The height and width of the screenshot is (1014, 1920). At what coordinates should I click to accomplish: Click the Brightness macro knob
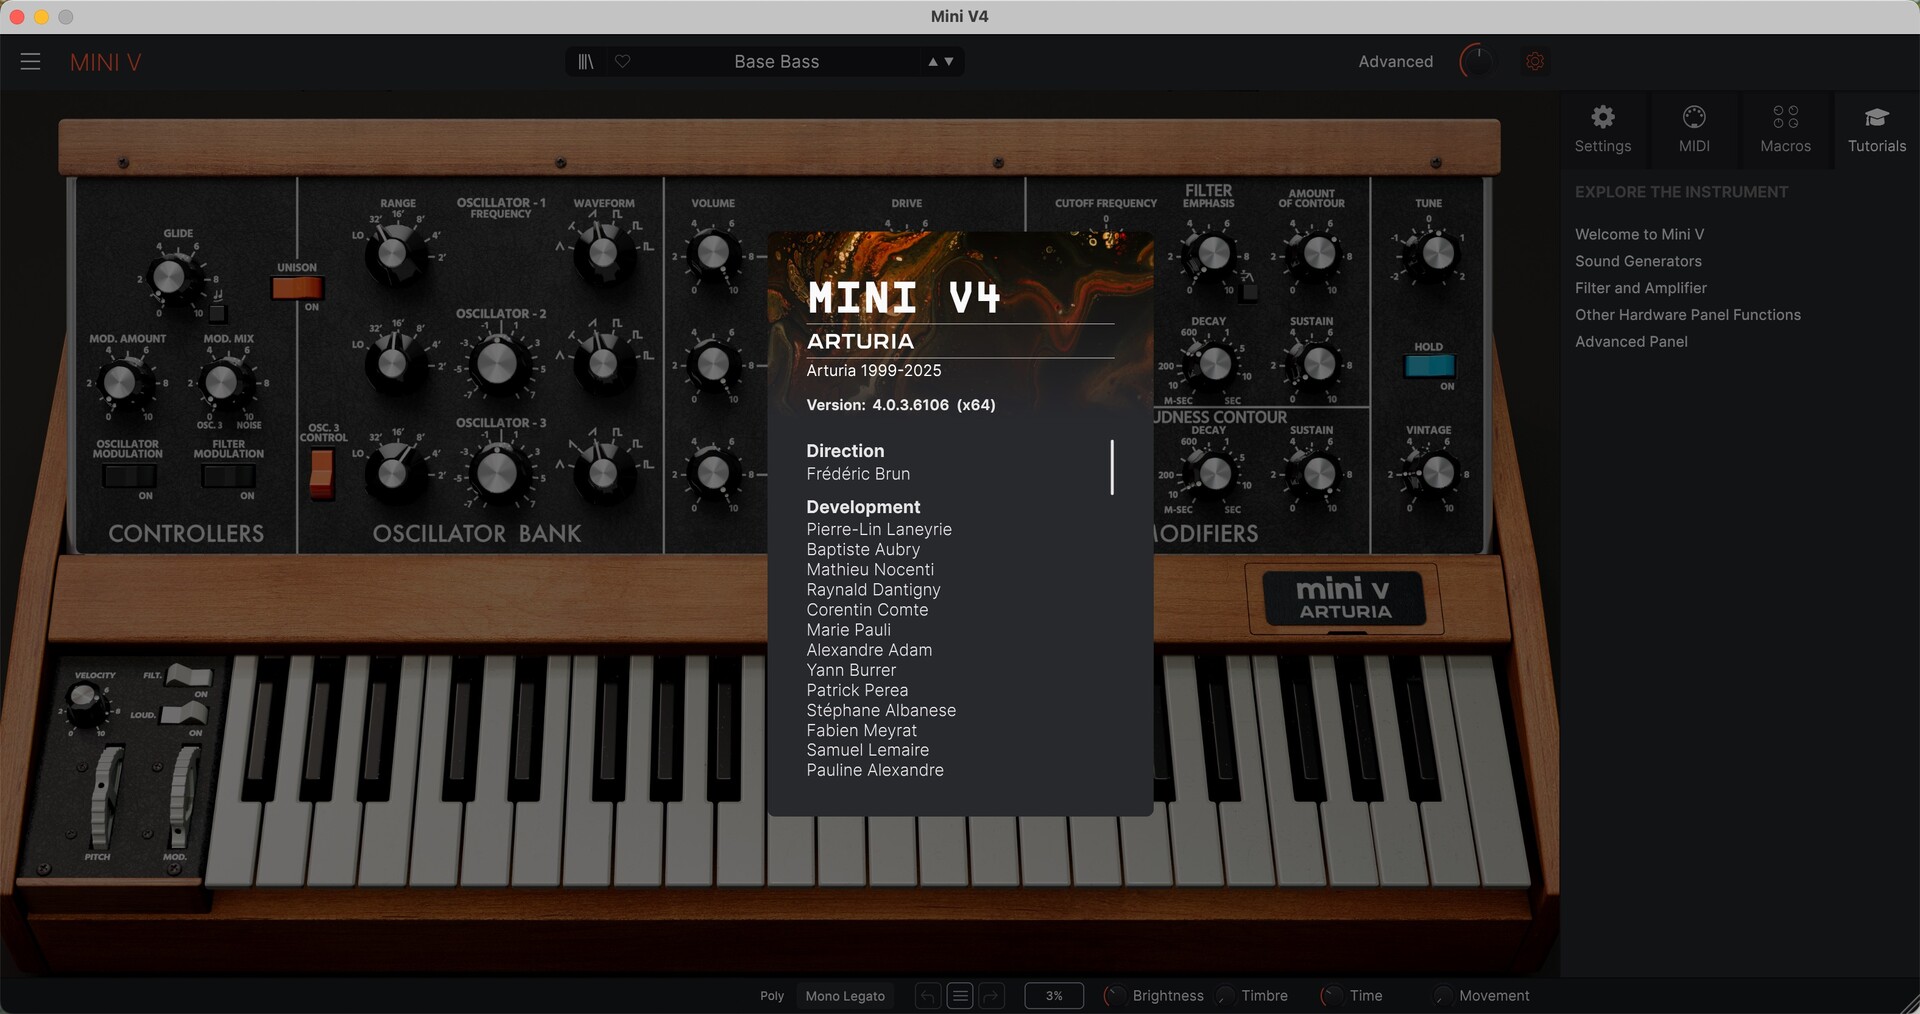pos(1113,996)
